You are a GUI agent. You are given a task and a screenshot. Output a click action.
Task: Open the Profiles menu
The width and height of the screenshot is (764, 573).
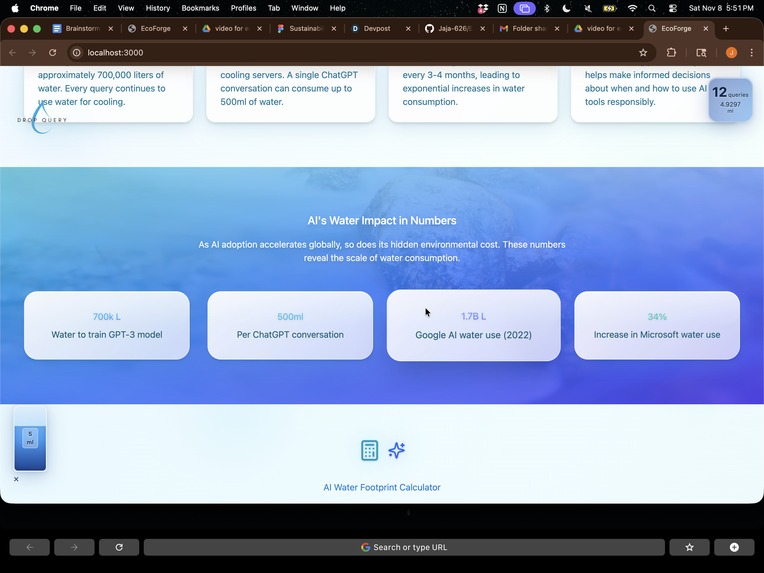pos(243,8)
